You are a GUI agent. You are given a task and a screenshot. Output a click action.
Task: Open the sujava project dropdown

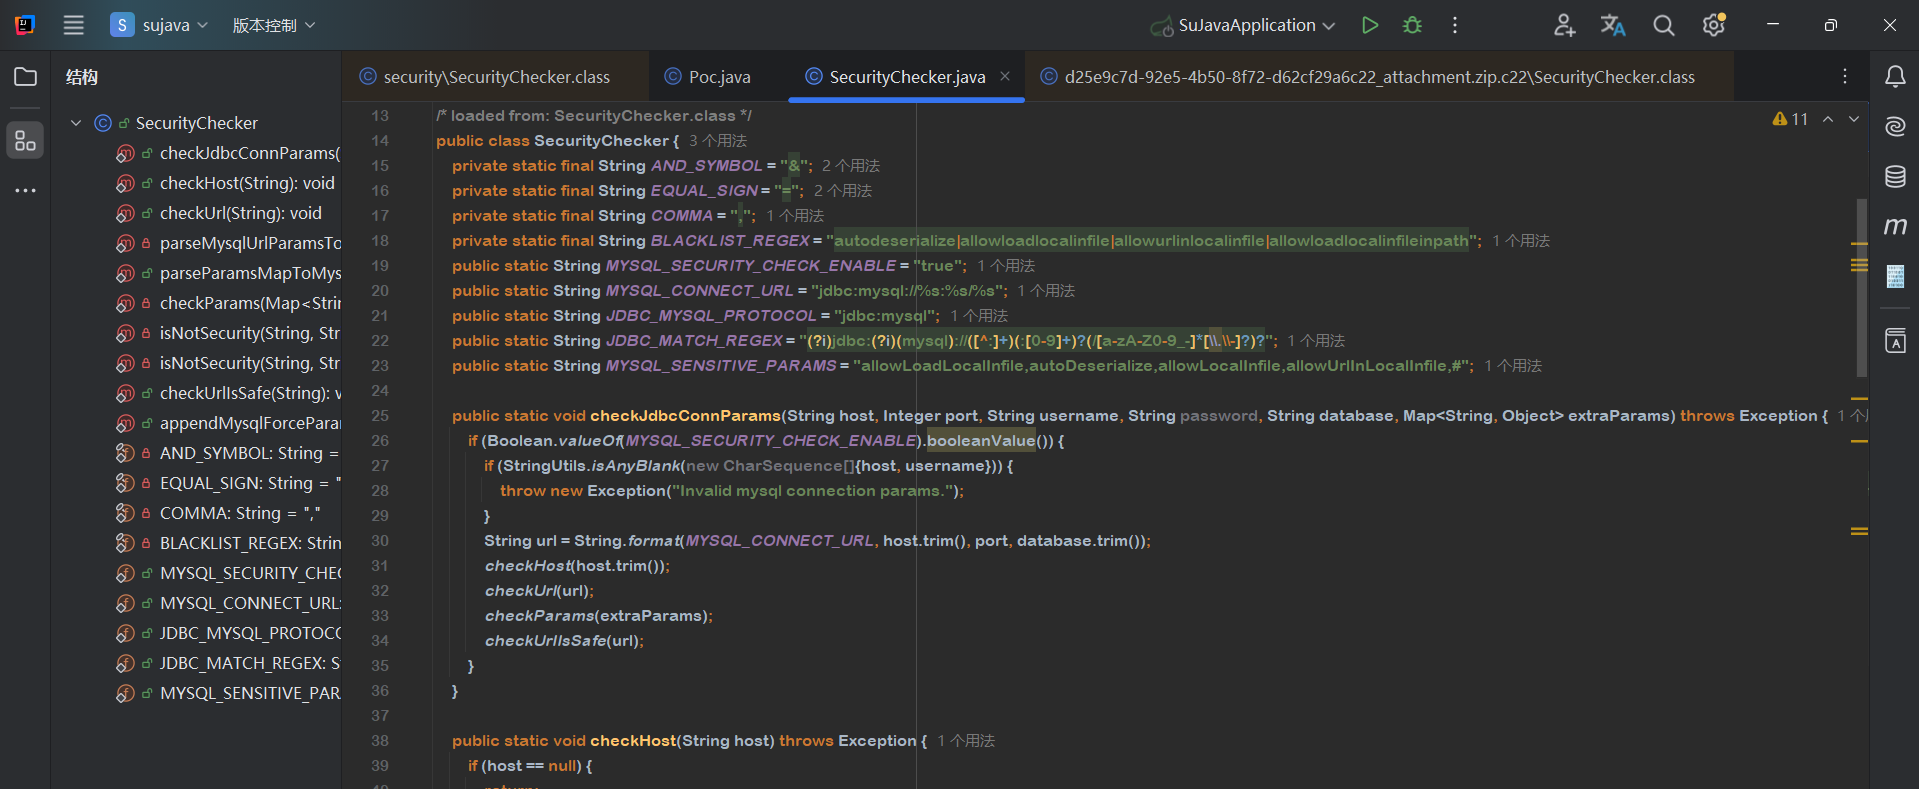pyautogui.click(x=159, y=25)
